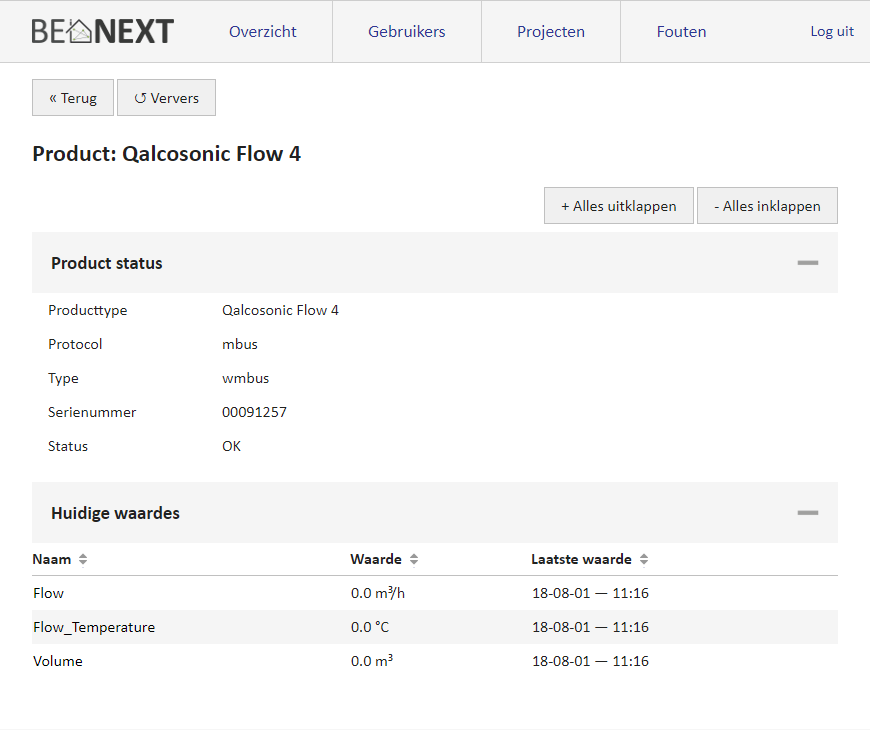870x730 pixels.
Task: Collapse all with Alles inklappen
Action: tap(767, 206)
